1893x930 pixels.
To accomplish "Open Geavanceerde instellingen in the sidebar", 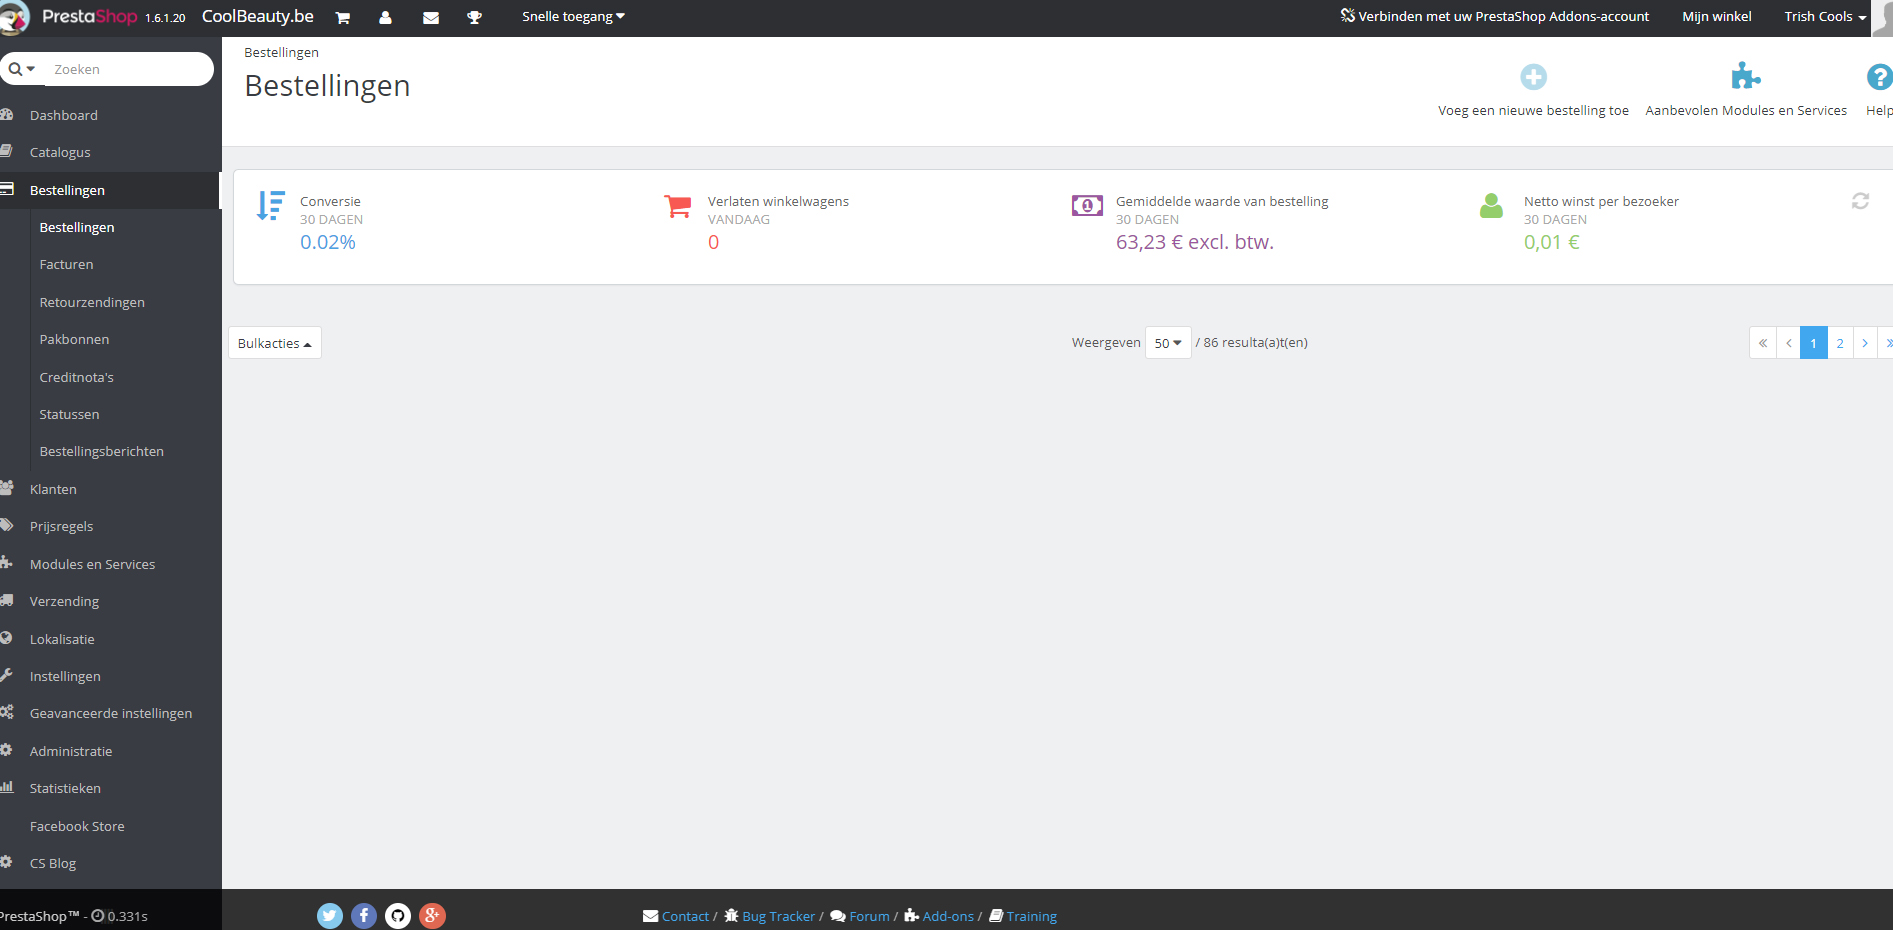I will (110, 713).
